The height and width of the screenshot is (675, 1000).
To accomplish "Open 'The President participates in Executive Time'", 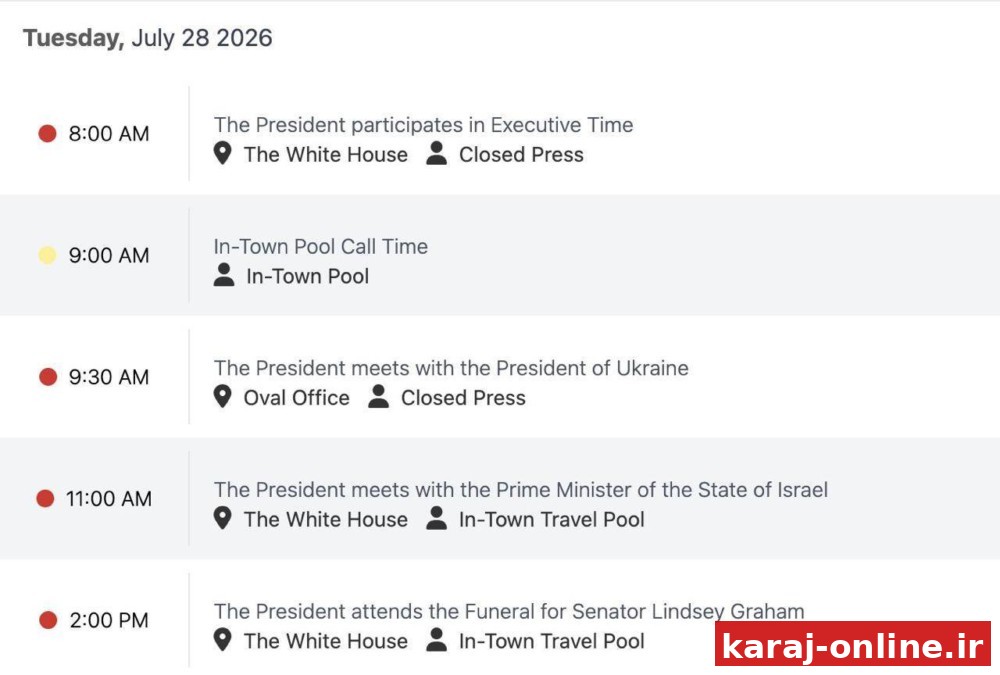I will (x=423, y=125).
